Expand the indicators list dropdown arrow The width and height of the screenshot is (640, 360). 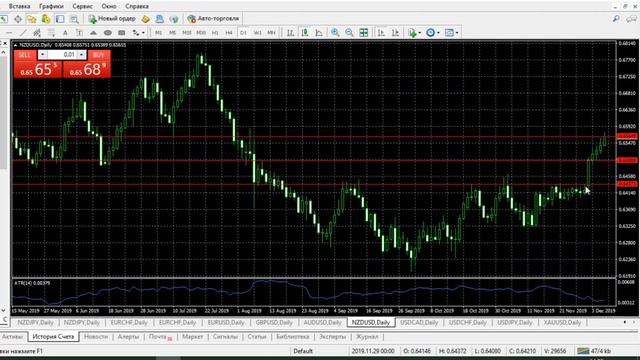tap(420, 33)
